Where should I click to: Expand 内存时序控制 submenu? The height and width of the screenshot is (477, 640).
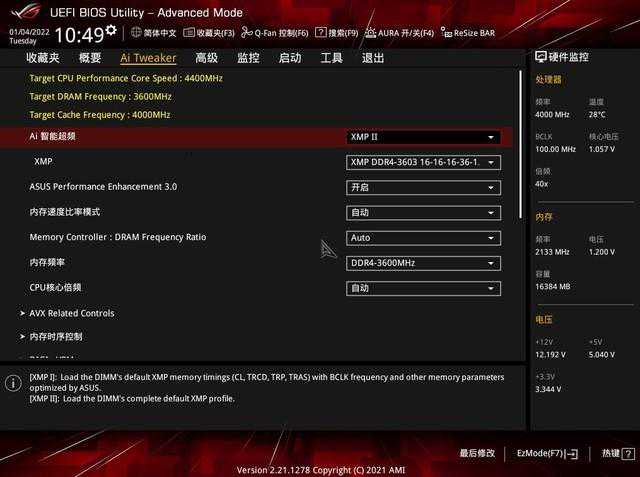pyautogui.click(x=56, y=337)
